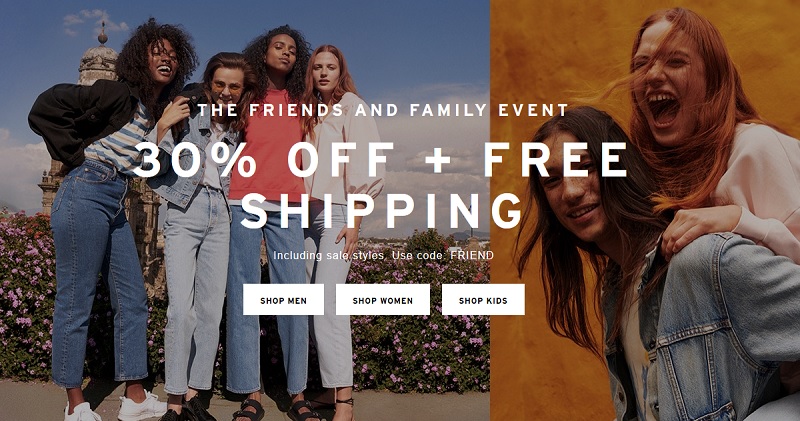Click the white sneakers in the photo
Viewport: 800px width, 421px height.
point(115,408)
